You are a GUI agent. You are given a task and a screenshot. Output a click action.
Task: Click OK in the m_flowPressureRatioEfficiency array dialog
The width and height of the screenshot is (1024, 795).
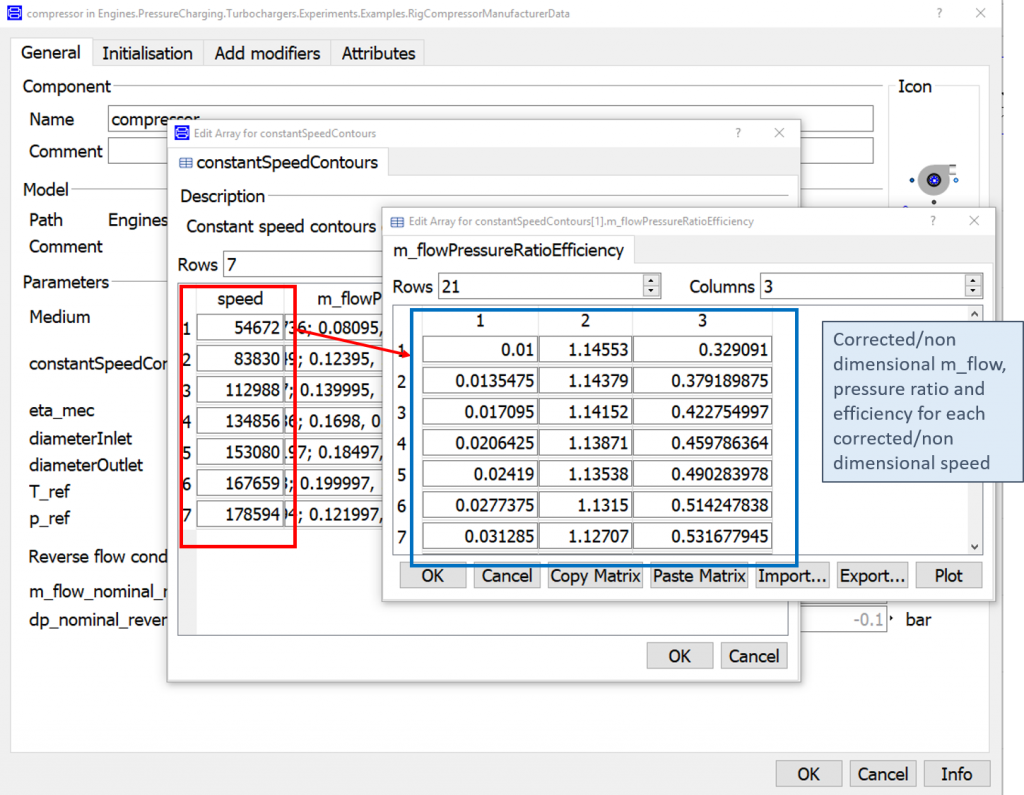(432, 576)
